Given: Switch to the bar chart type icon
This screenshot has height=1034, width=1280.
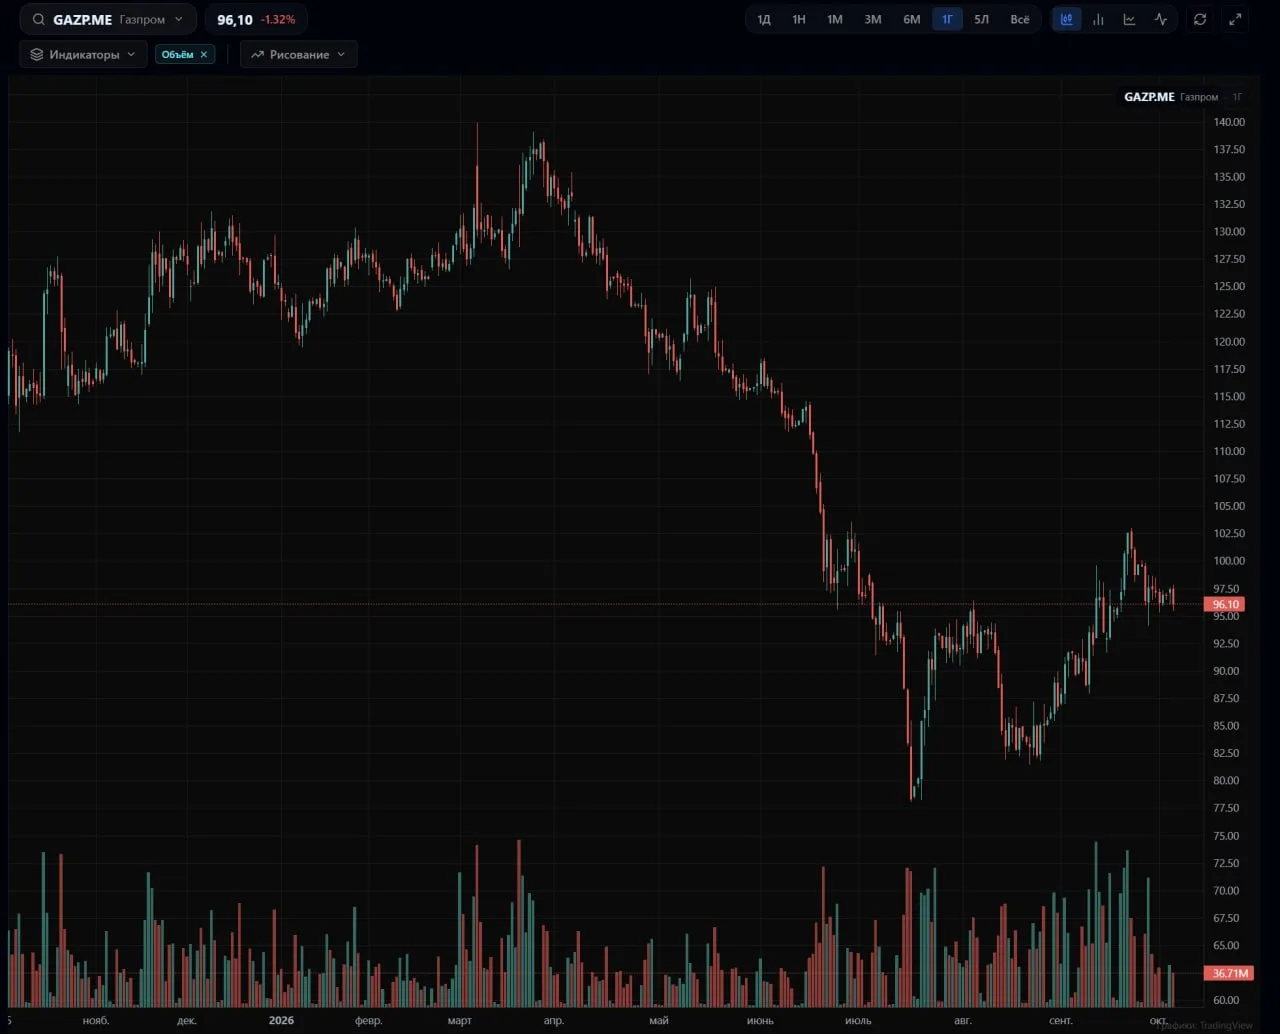Looking at the screenshot, I should tap(1098, 19).
